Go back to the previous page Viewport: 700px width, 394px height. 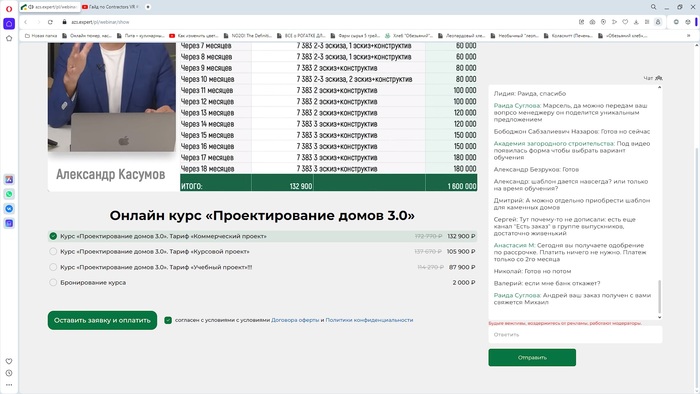tap(26, 22)
